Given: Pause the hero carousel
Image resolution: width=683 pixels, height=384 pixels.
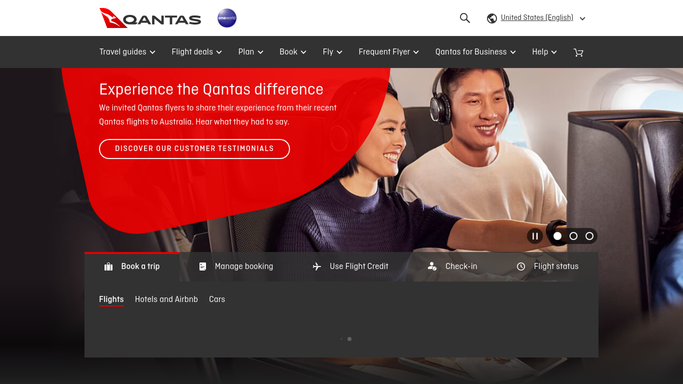Looking at the screenshot, I should (535, 236).
